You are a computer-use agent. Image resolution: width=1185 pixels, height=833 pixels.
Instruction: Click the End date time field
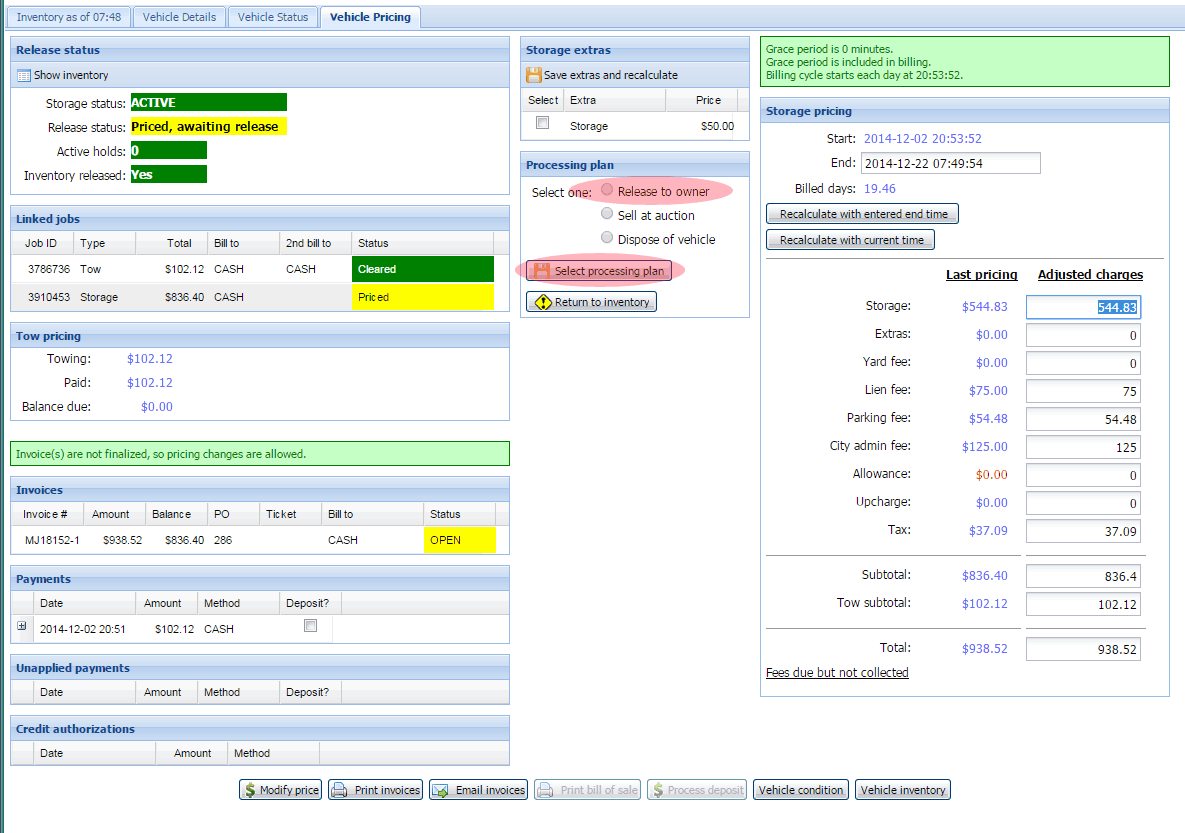coord(949,163)
